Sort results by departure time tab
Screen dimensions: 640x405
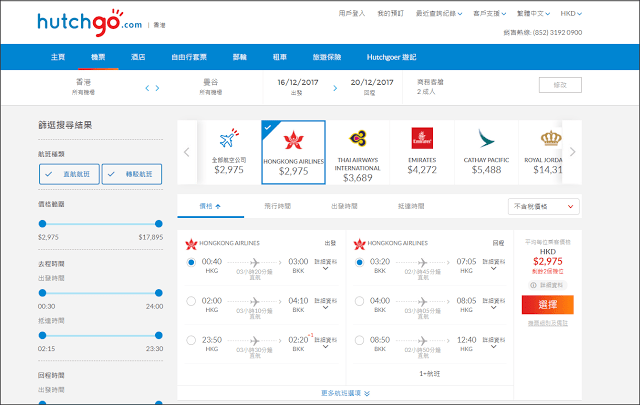344,206
